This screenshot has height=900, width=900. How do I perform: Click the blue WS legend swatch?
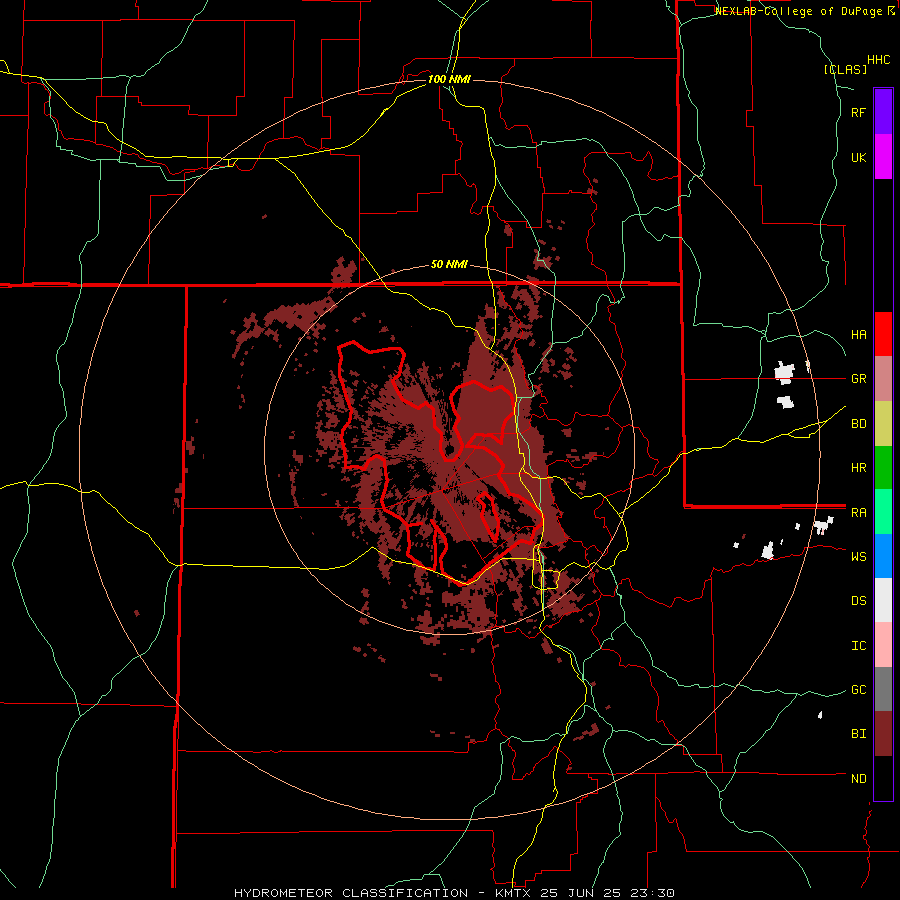click(x=883, y=556)
